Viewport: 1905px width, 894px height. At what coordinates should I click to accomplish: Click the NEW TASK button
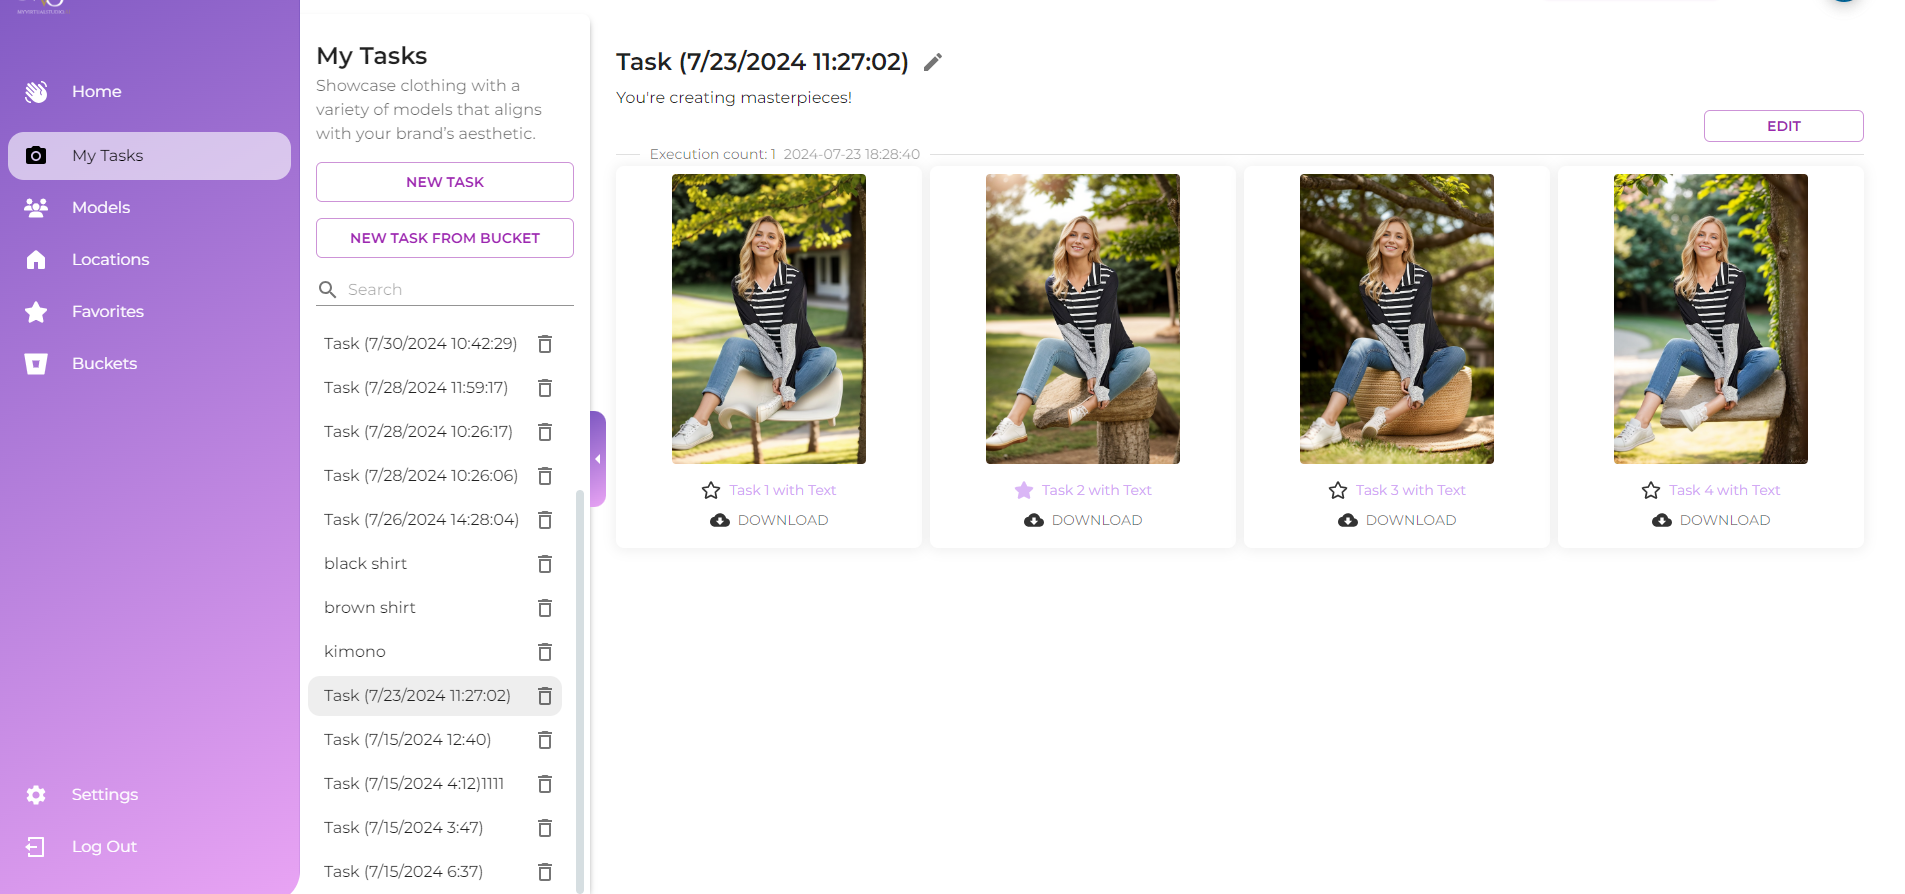pos(445,182)
